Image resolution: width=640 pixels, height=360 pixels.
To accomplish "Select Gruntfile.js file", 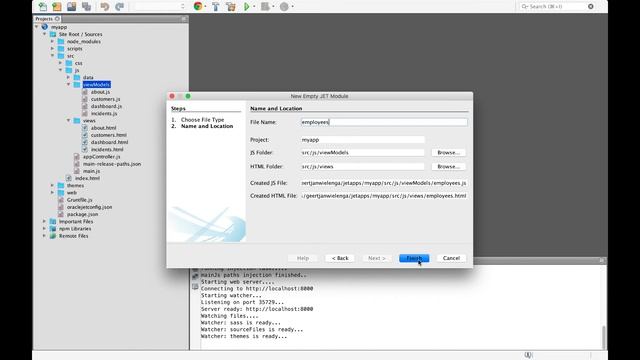I will 79,200.
